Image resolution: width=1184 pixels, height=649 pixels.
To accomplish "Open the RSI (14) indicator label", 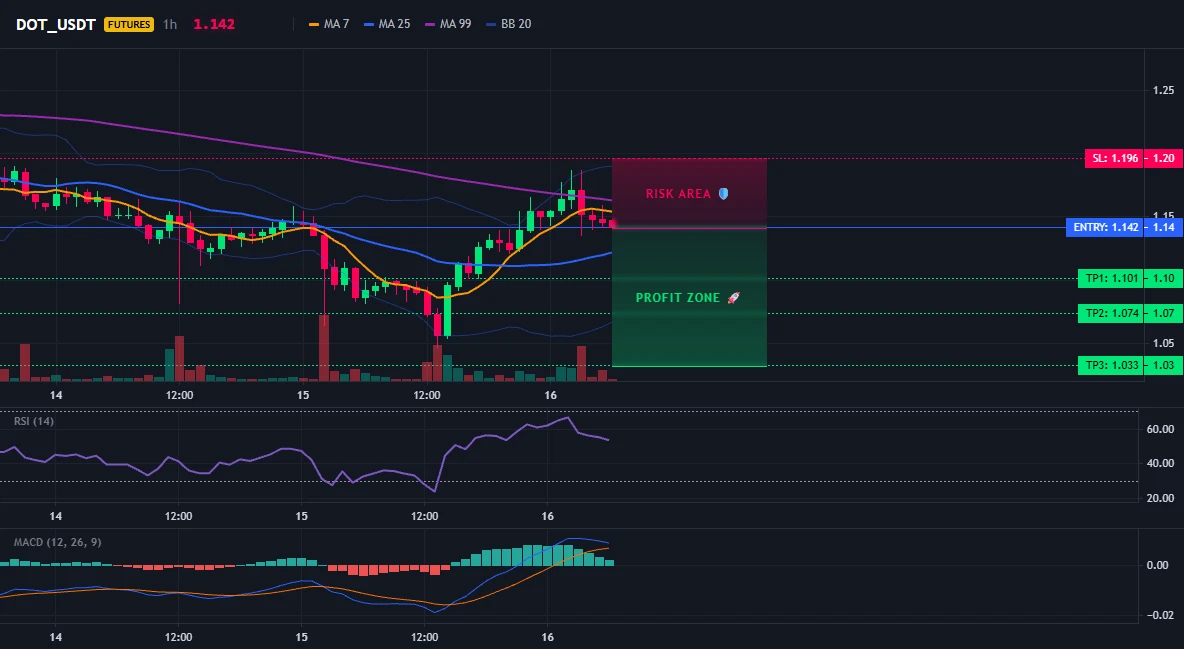I will [34, 421].
